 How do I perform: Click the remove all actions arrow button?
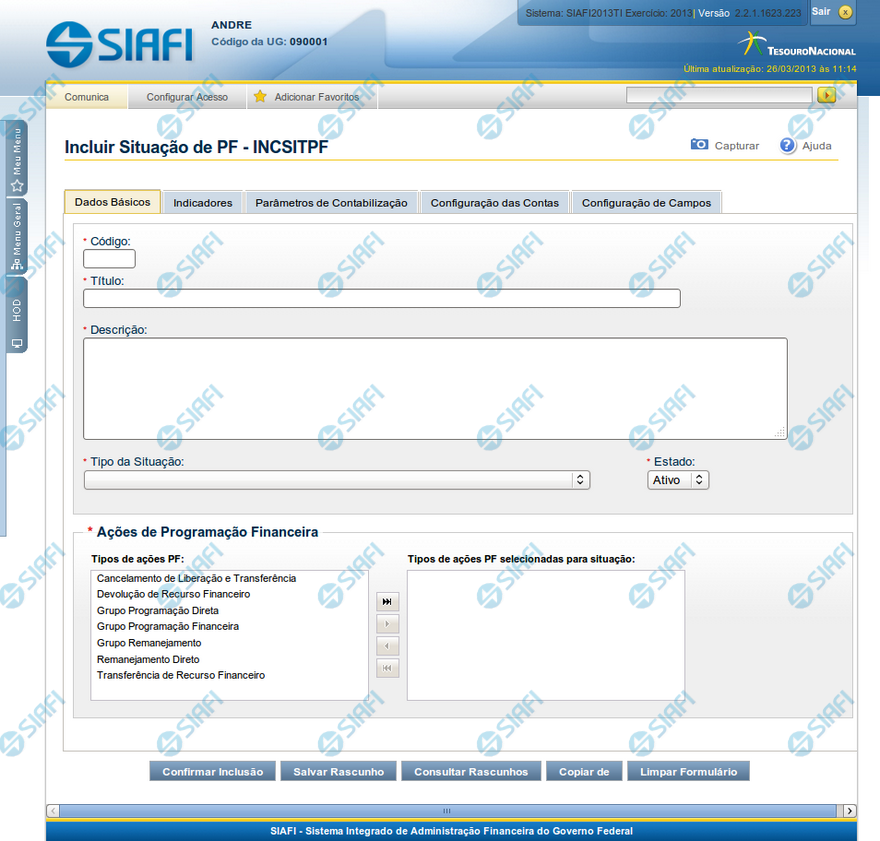coord(387,668)
